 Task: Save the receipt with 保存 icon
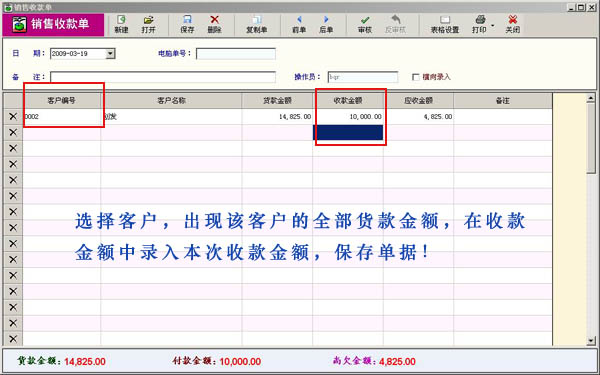pyautogui.click(x=187, y=24)
